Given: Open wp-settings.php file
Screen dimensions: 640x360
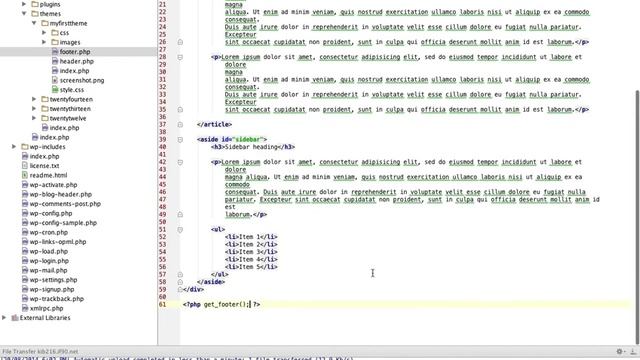Looking at the screenshot, I should (x=53, y=280).
